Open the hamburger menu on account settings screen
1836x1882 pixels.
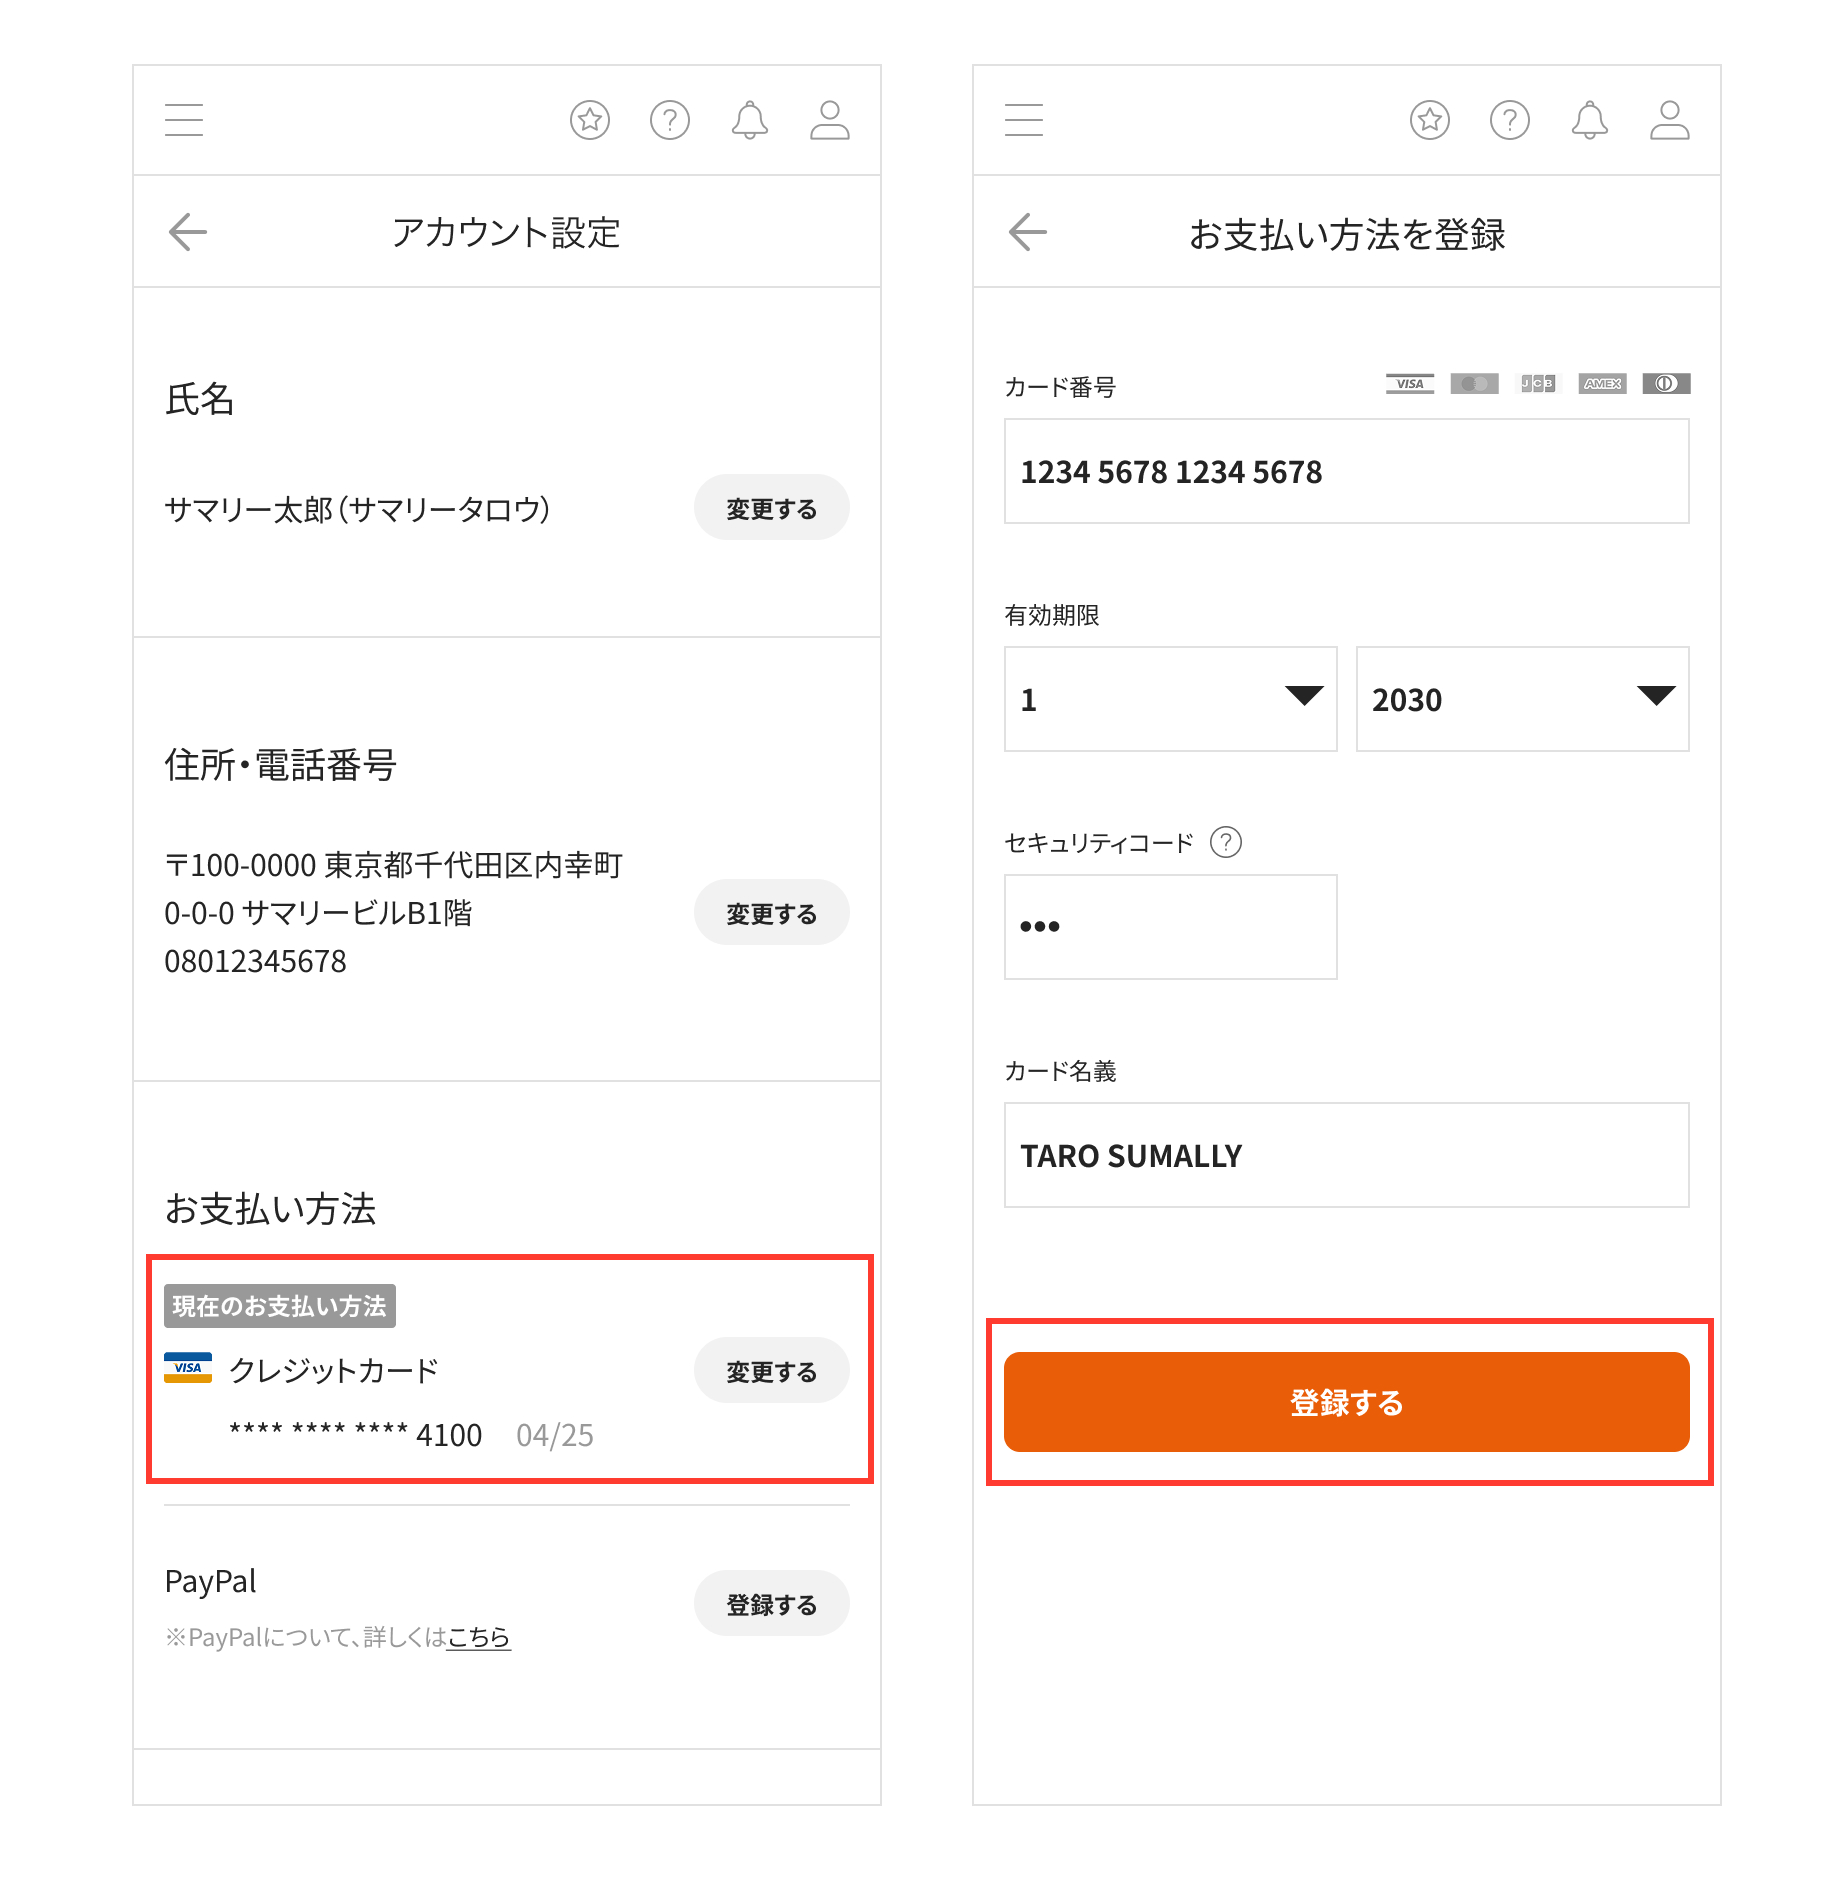(x=184, y=119)
